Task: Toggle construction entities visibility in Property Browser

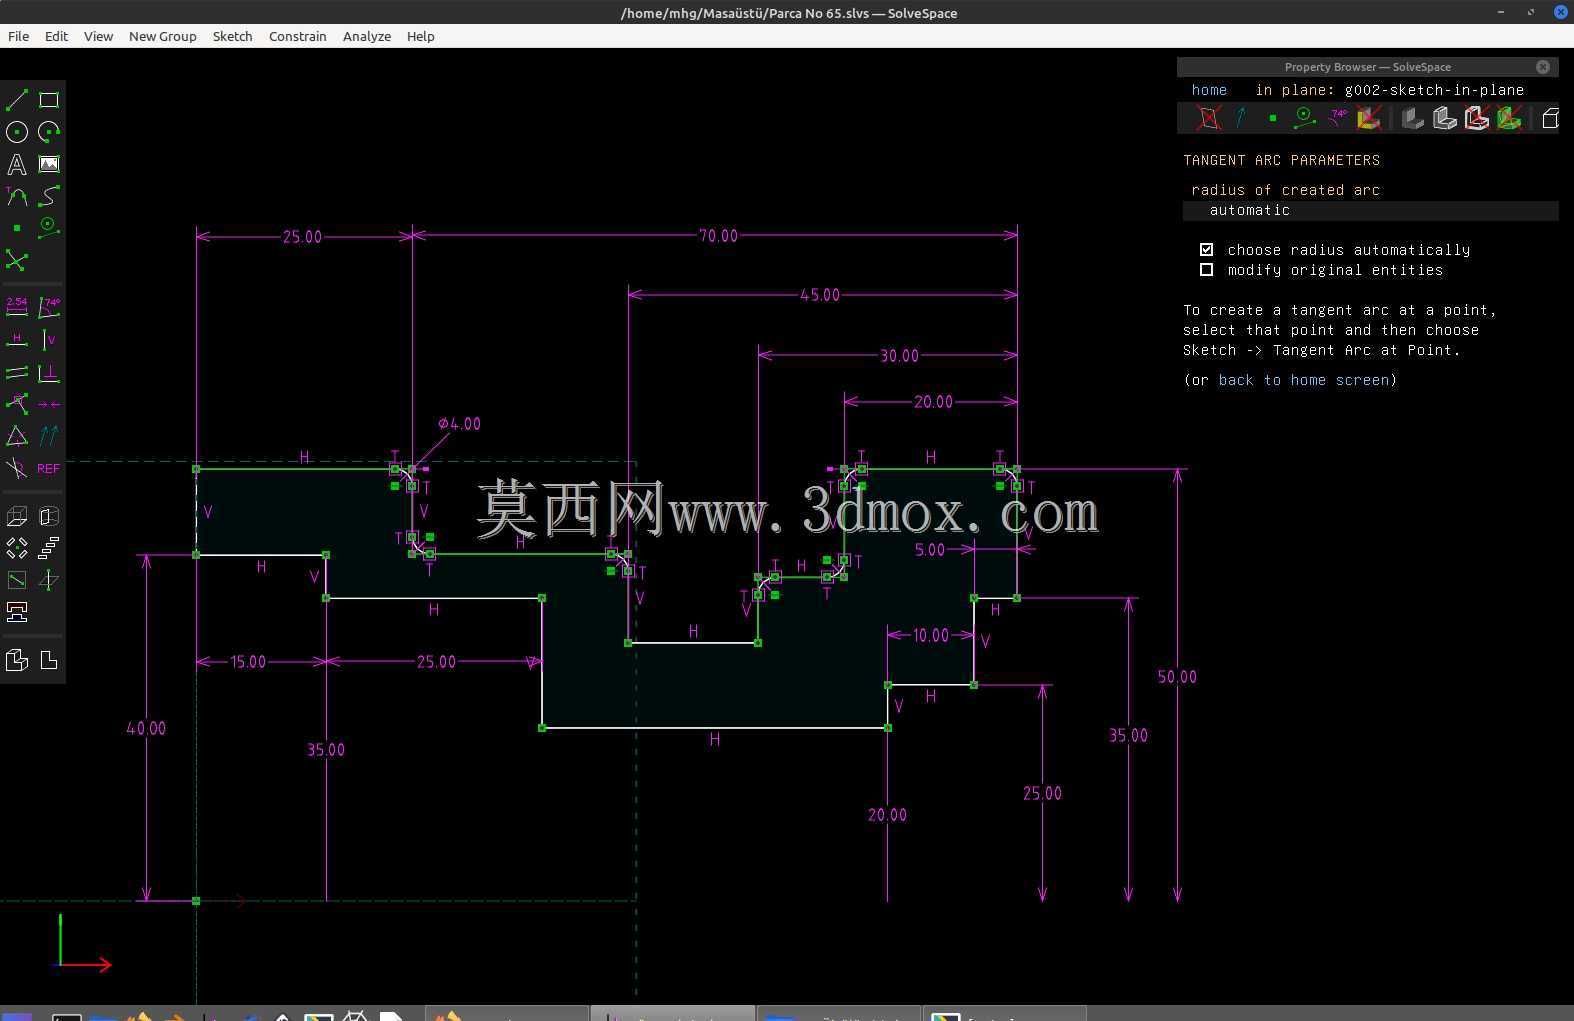Action: [1305, 118]
